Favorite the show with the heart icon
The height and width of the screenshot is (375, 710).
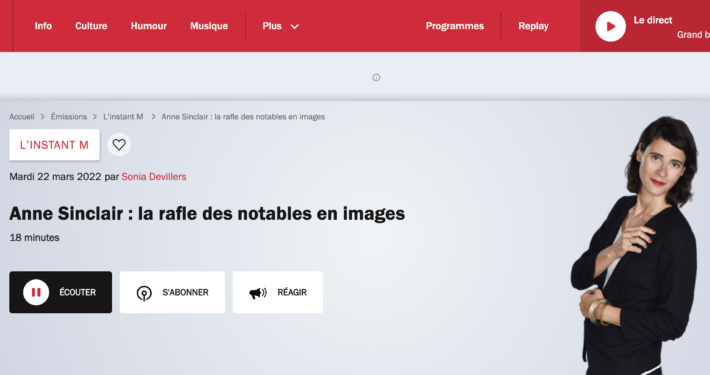coord(119,144)
